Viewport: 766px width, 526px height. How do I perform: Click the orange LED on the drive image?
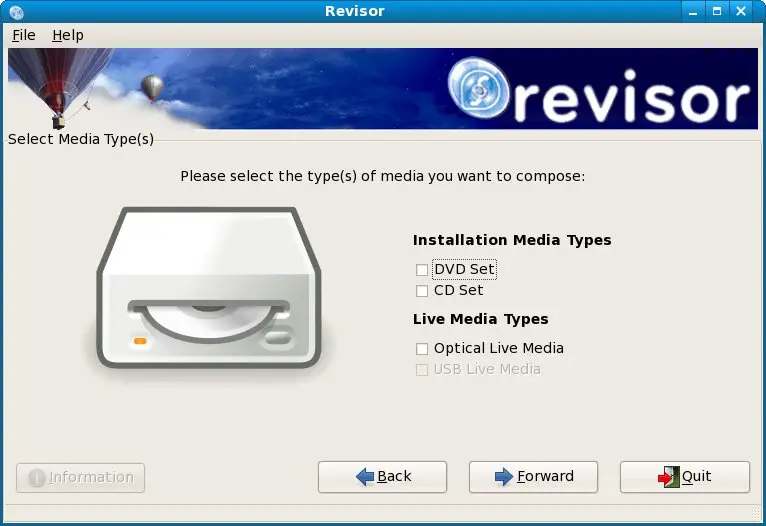point(140,342)
